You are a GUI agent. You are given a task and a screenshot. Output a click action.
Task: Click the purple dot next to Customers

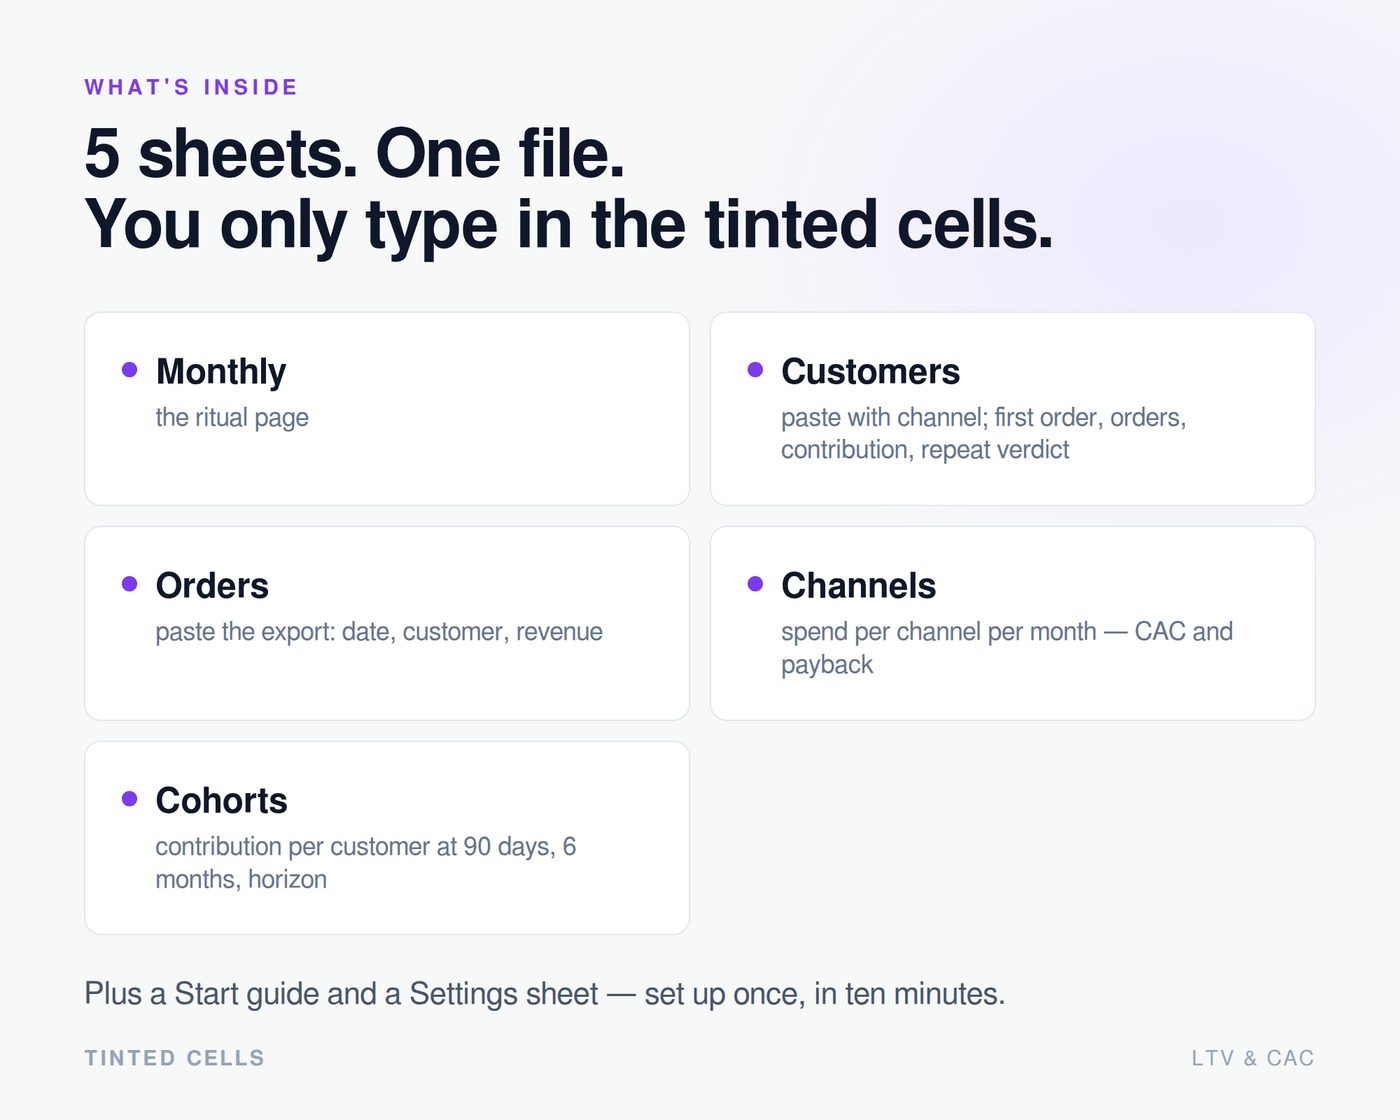[x=755, y=370]
